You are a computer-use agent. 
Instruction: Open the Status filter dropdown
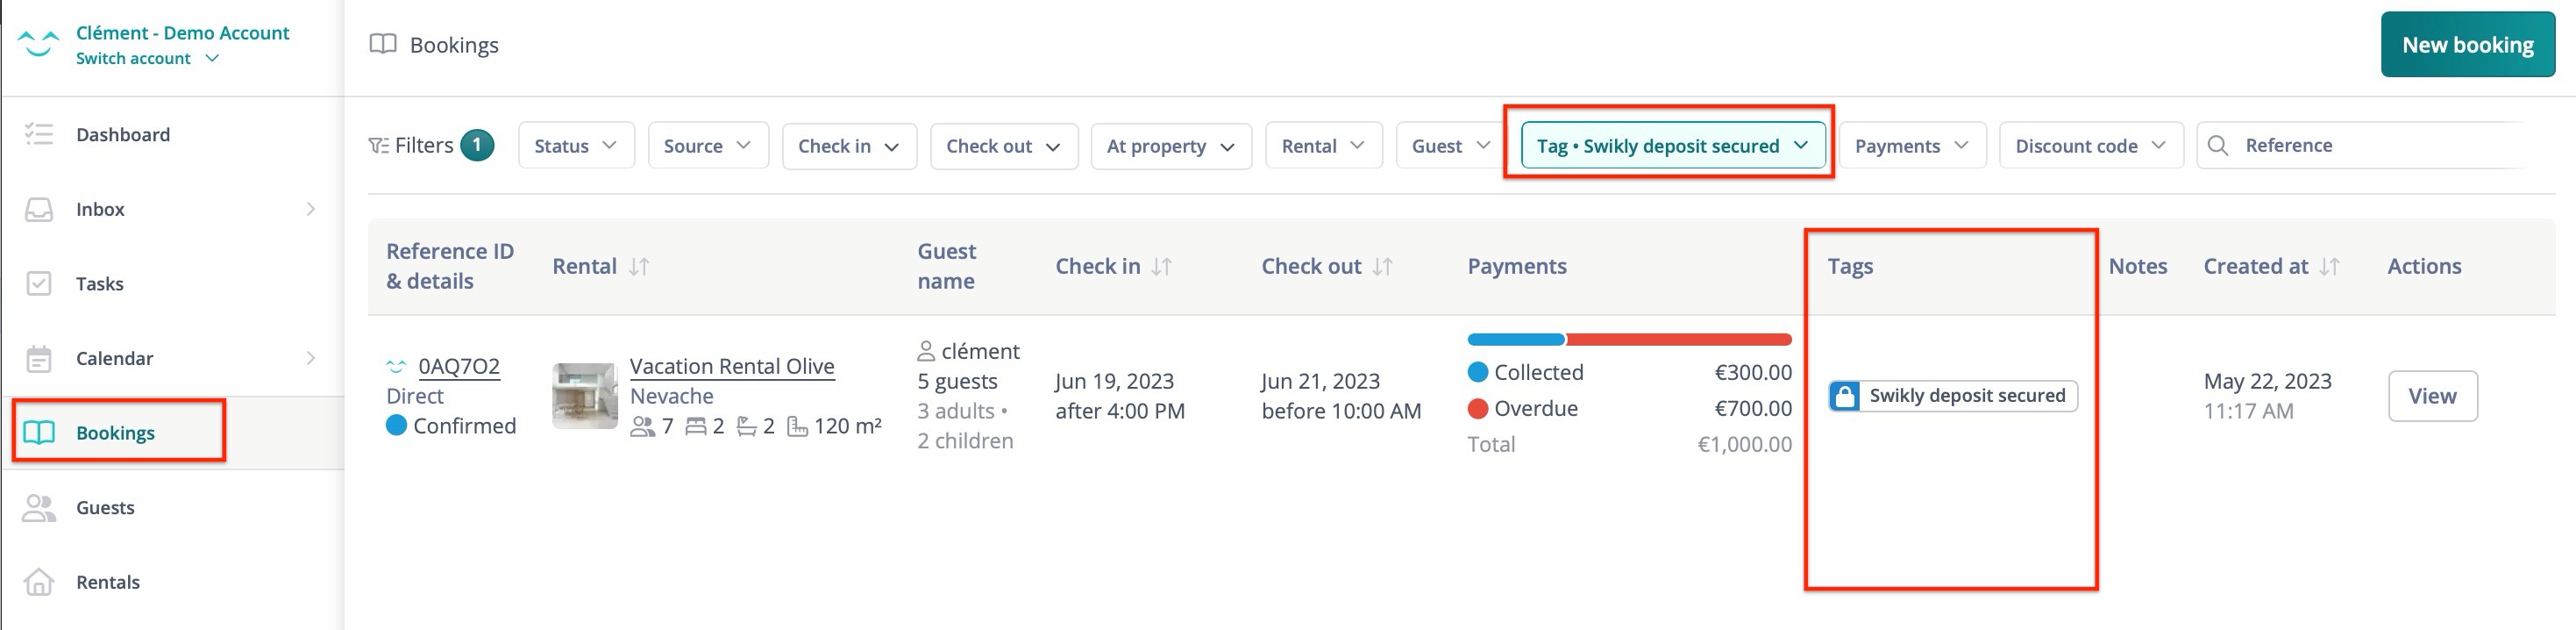coord(576,146)
